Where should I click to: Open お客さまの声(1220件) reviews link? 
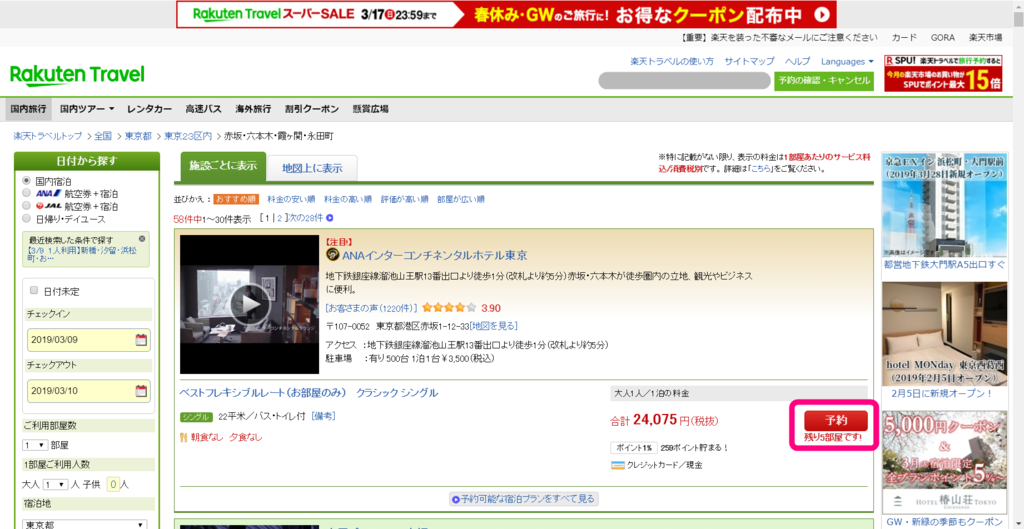click(x=371, y=308)
